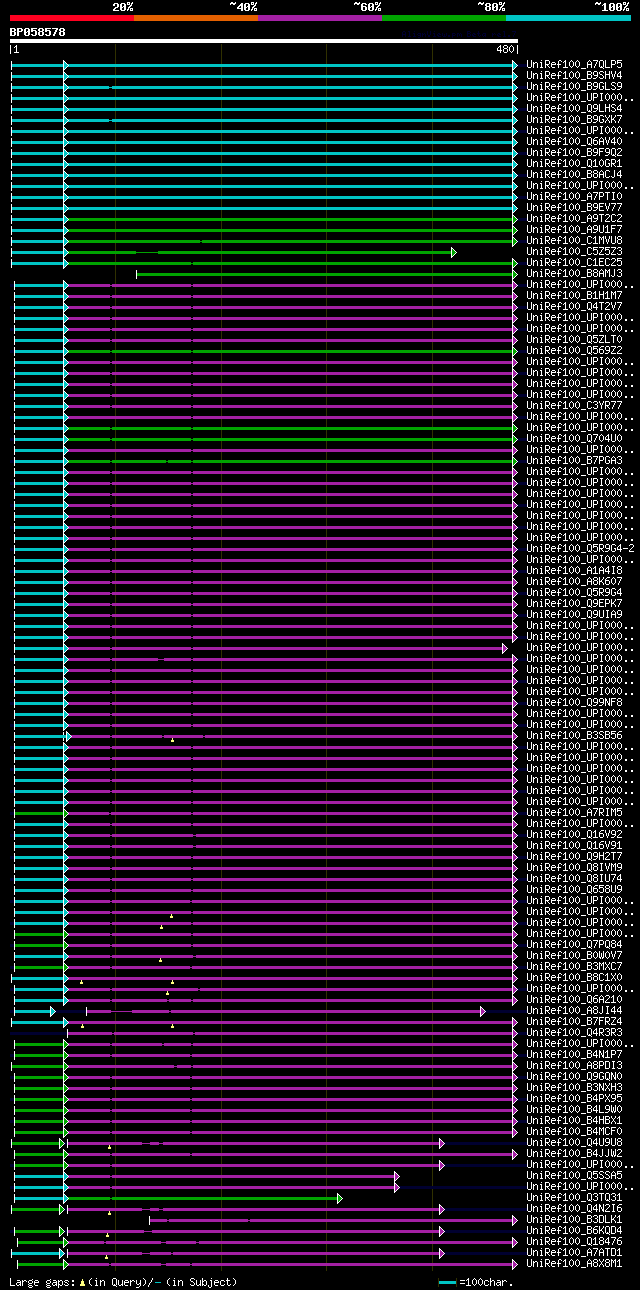The image size is (640, 1290).
Task: Select UniRef100_Q9UIA9 label
Action: 574,614
